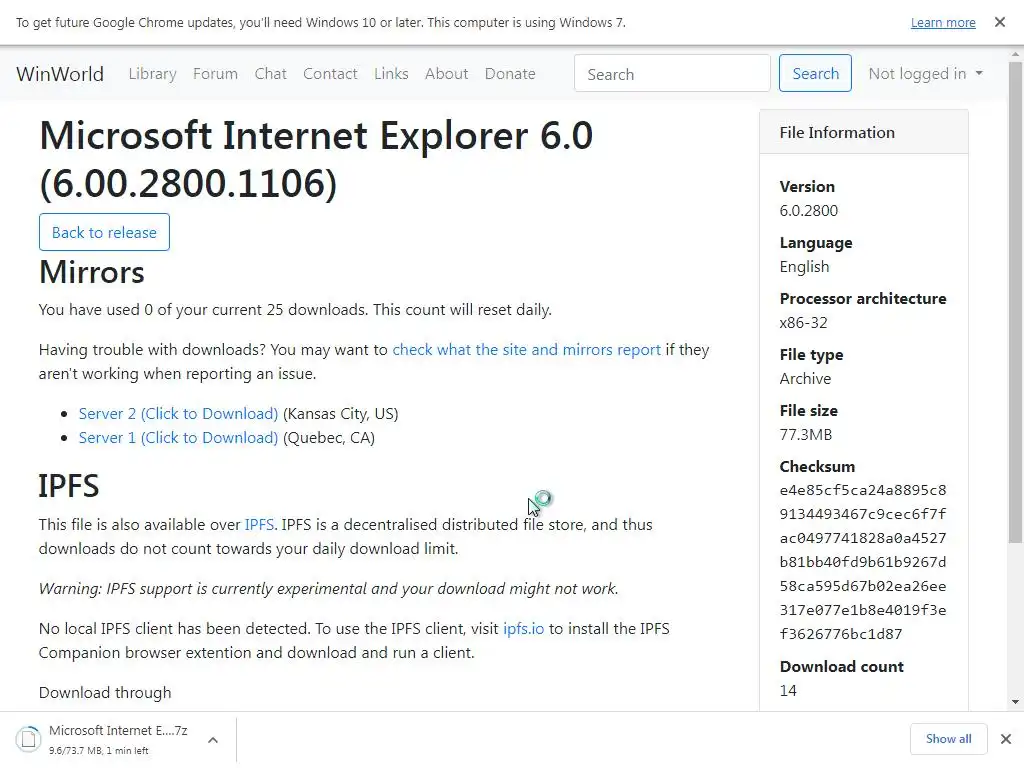Viewport: 1024px width, 768px height.
Task: Close the Chrome update notification bar
Action: (x=999, y=22)
